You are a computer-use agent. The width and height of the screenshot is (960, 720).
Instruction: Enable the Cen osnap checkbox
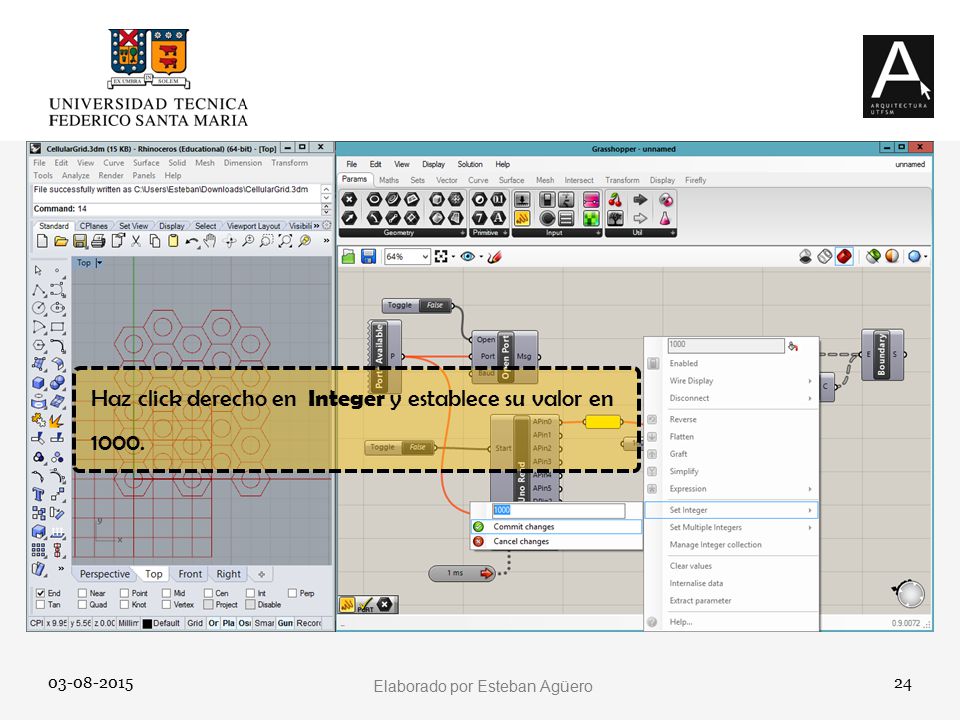pyautogui.click(x=208, y=593)
